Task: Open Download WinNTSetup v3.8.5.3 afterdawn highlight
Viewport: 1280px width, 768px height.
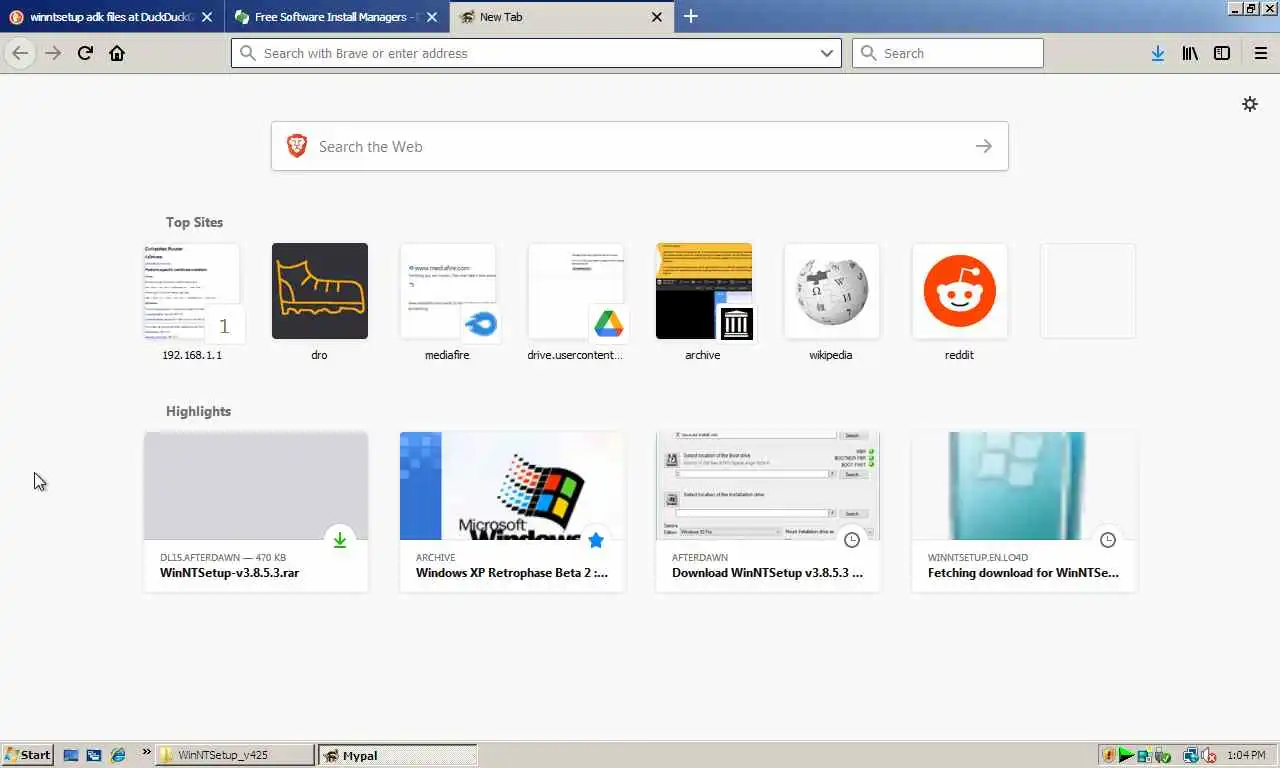Action: pyautogui.click(x=768, y=512)
